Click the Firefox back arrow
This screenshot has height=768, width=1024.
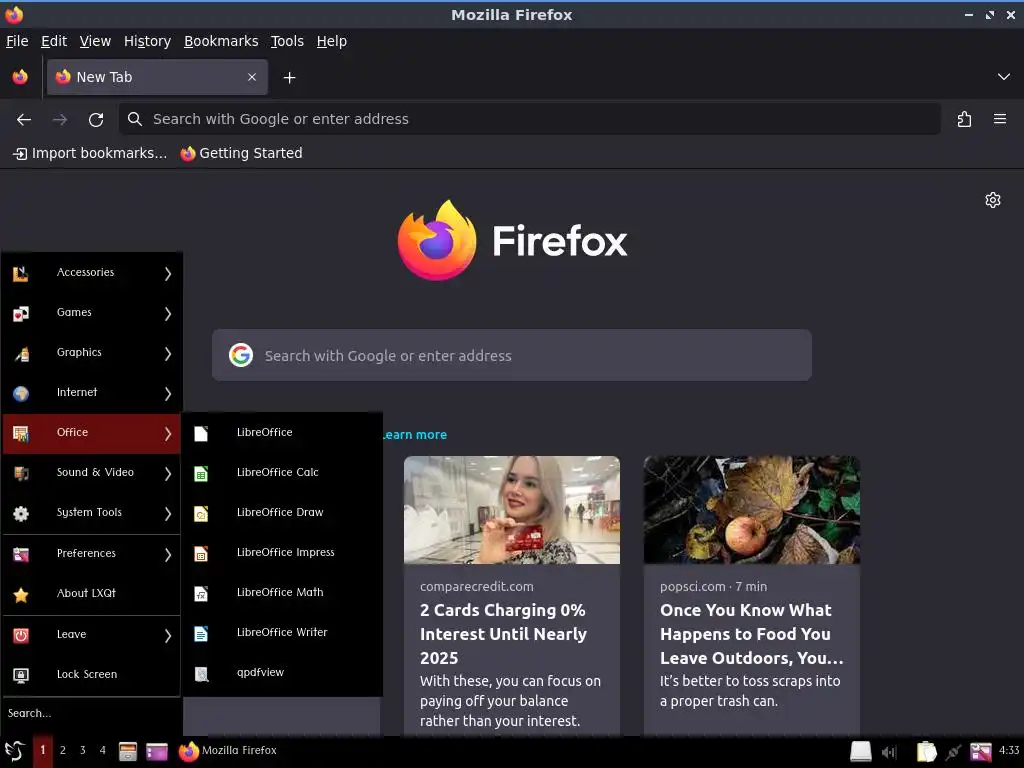click(24, 120)
